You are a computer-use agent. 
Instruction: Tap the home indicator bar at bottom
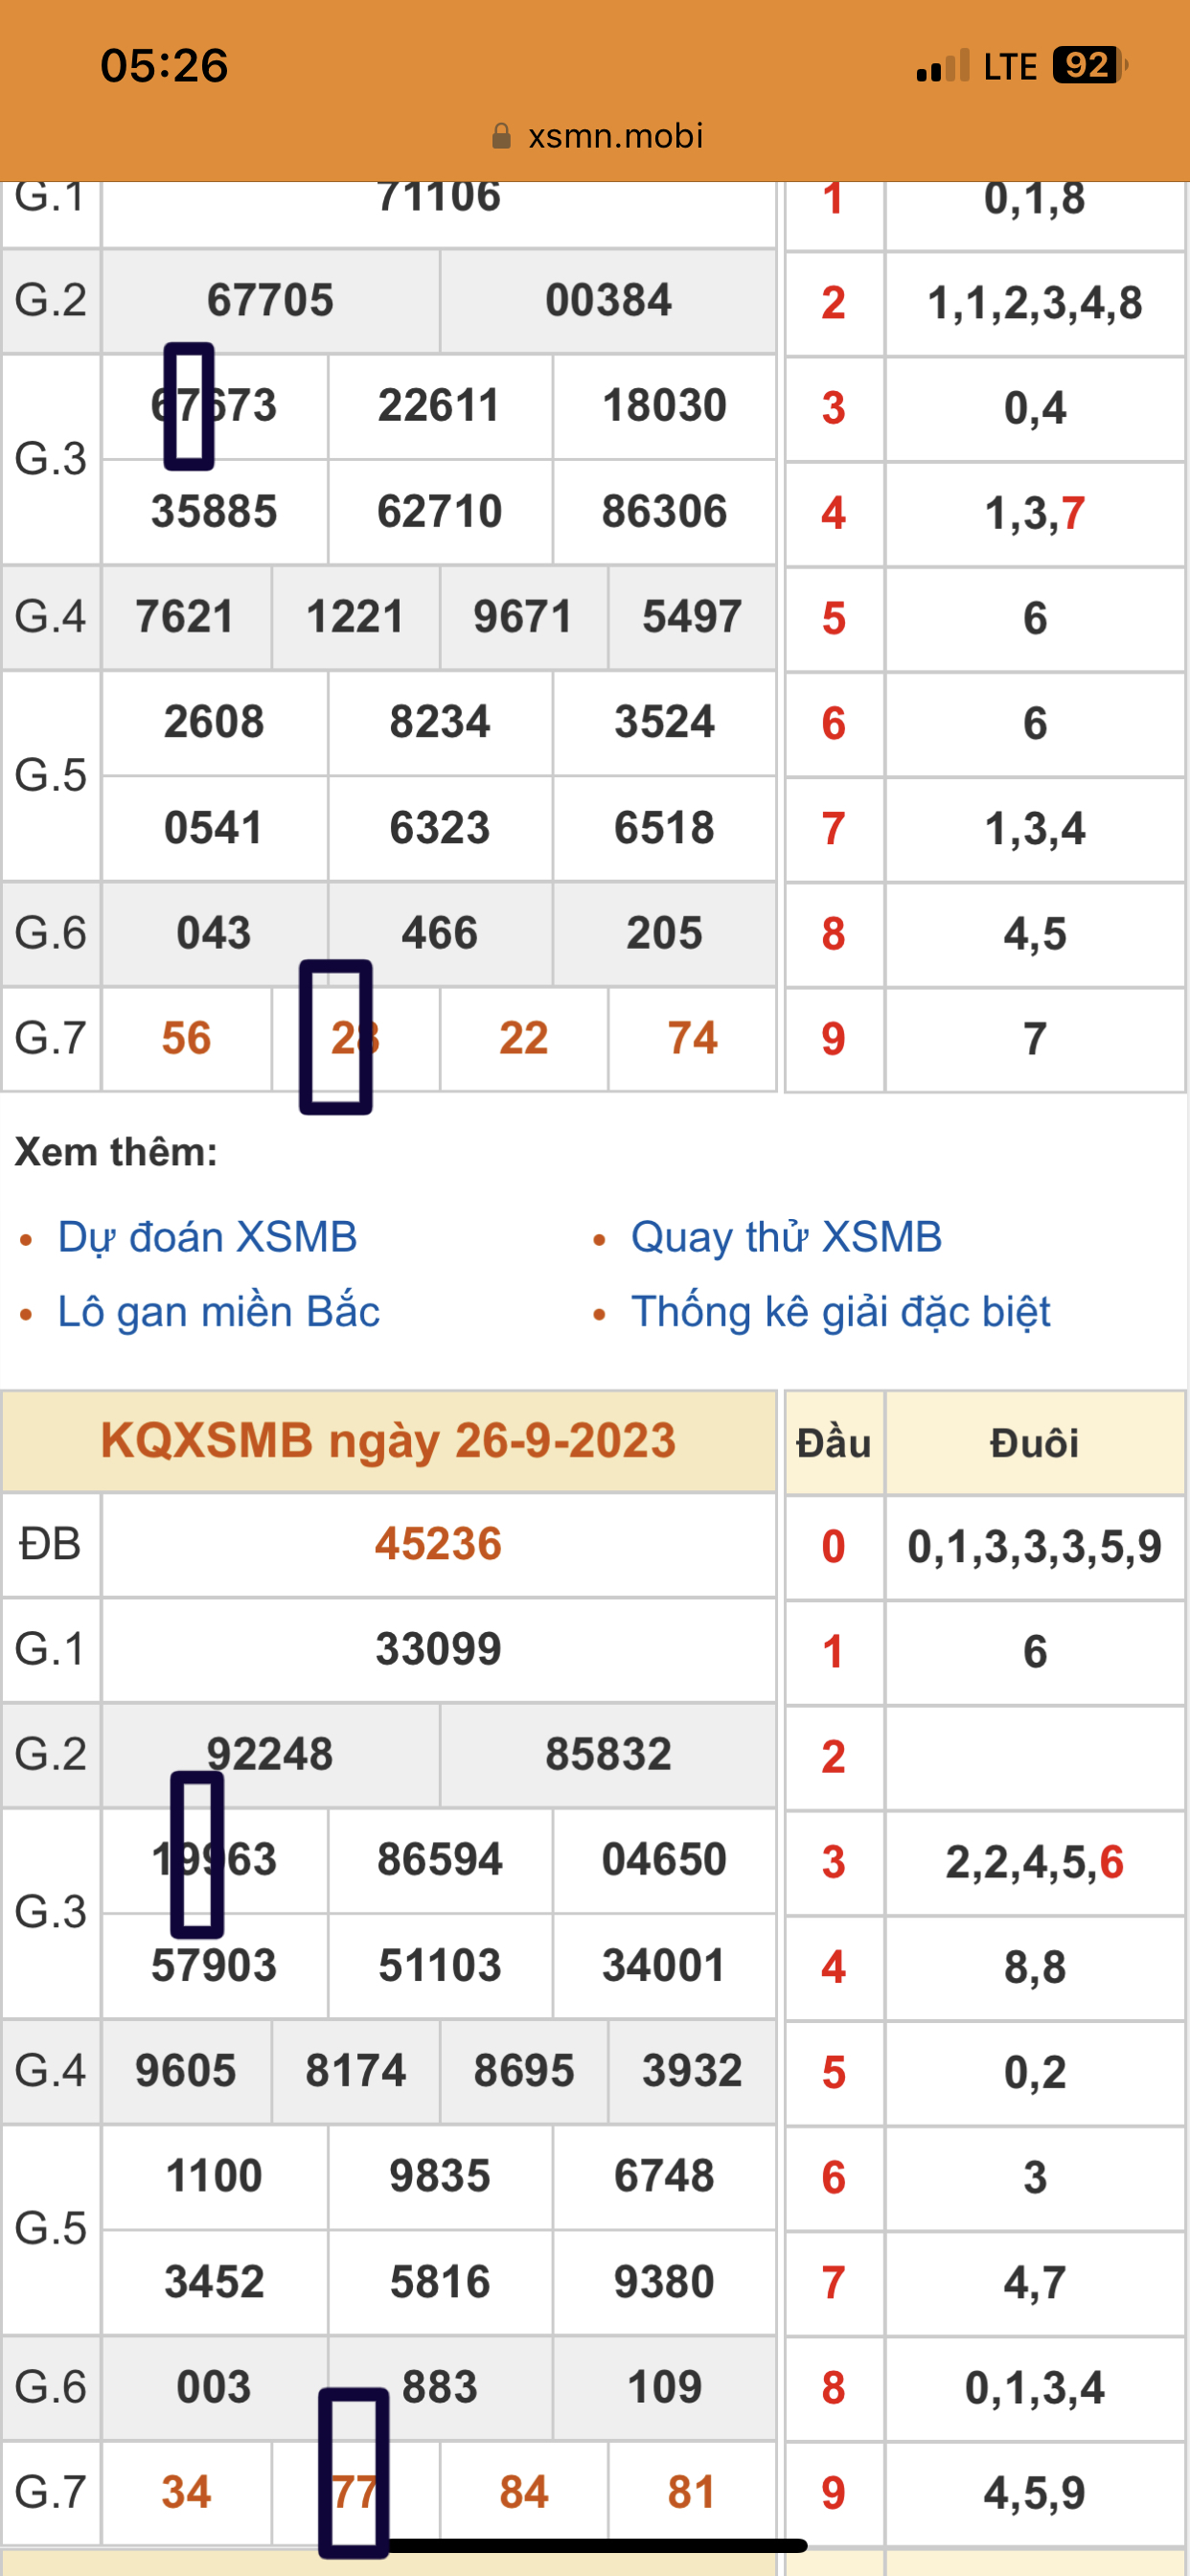point(596,2545)
